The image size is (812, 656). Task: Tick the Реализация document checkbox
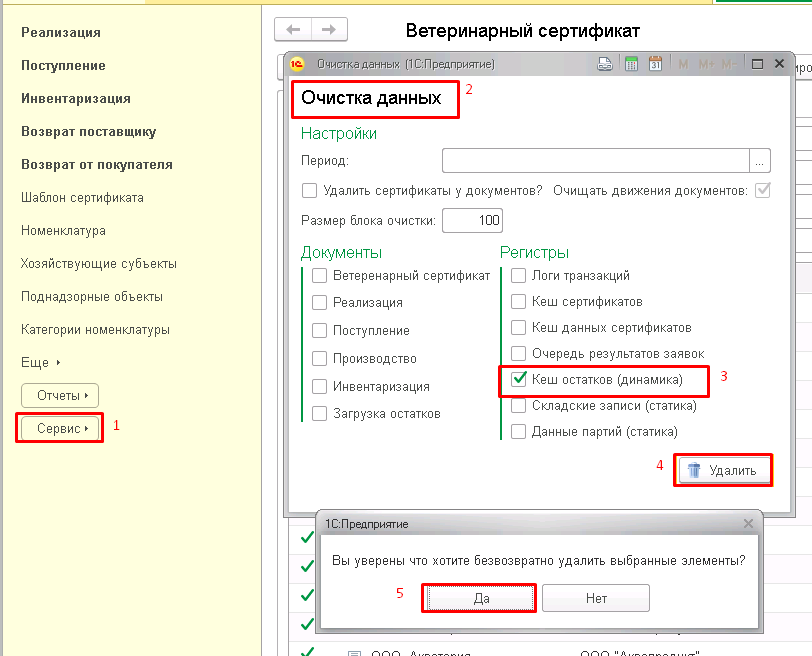point(320,302)
